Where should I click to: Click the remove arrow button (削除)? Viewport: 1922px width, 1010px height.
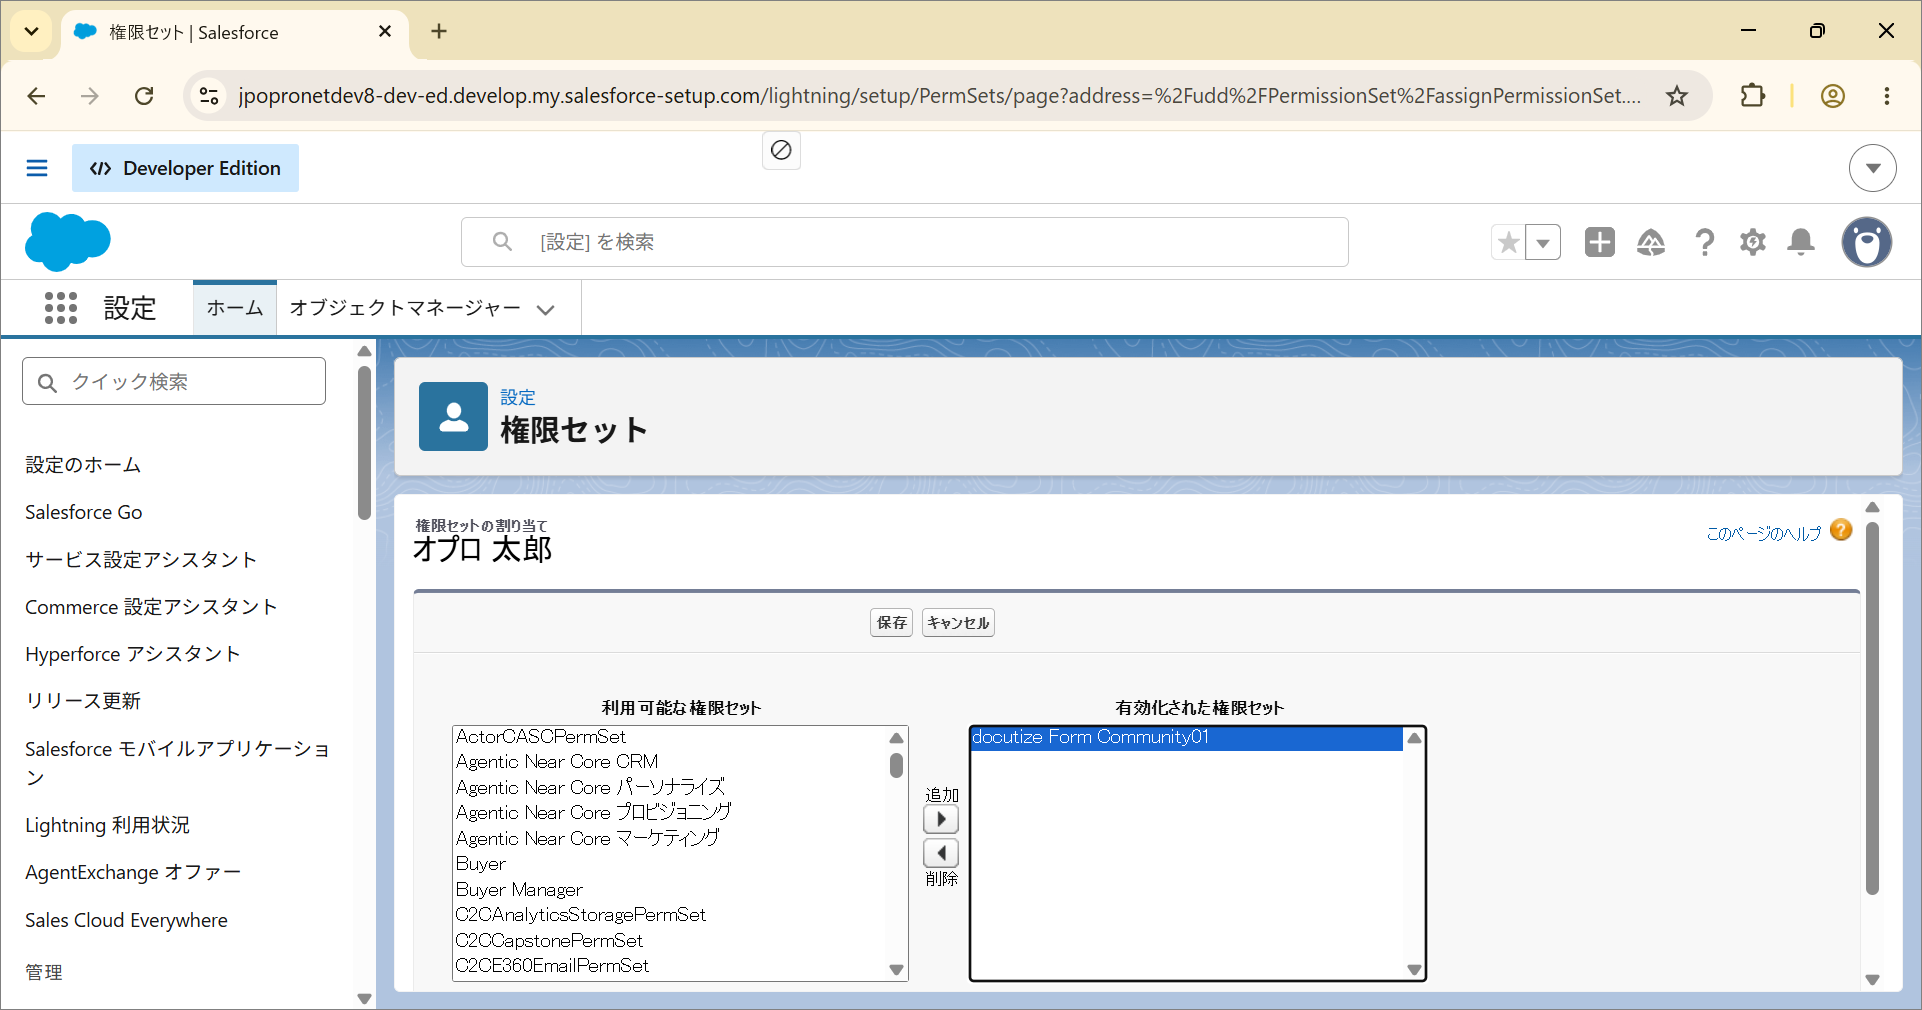[941, 853]
